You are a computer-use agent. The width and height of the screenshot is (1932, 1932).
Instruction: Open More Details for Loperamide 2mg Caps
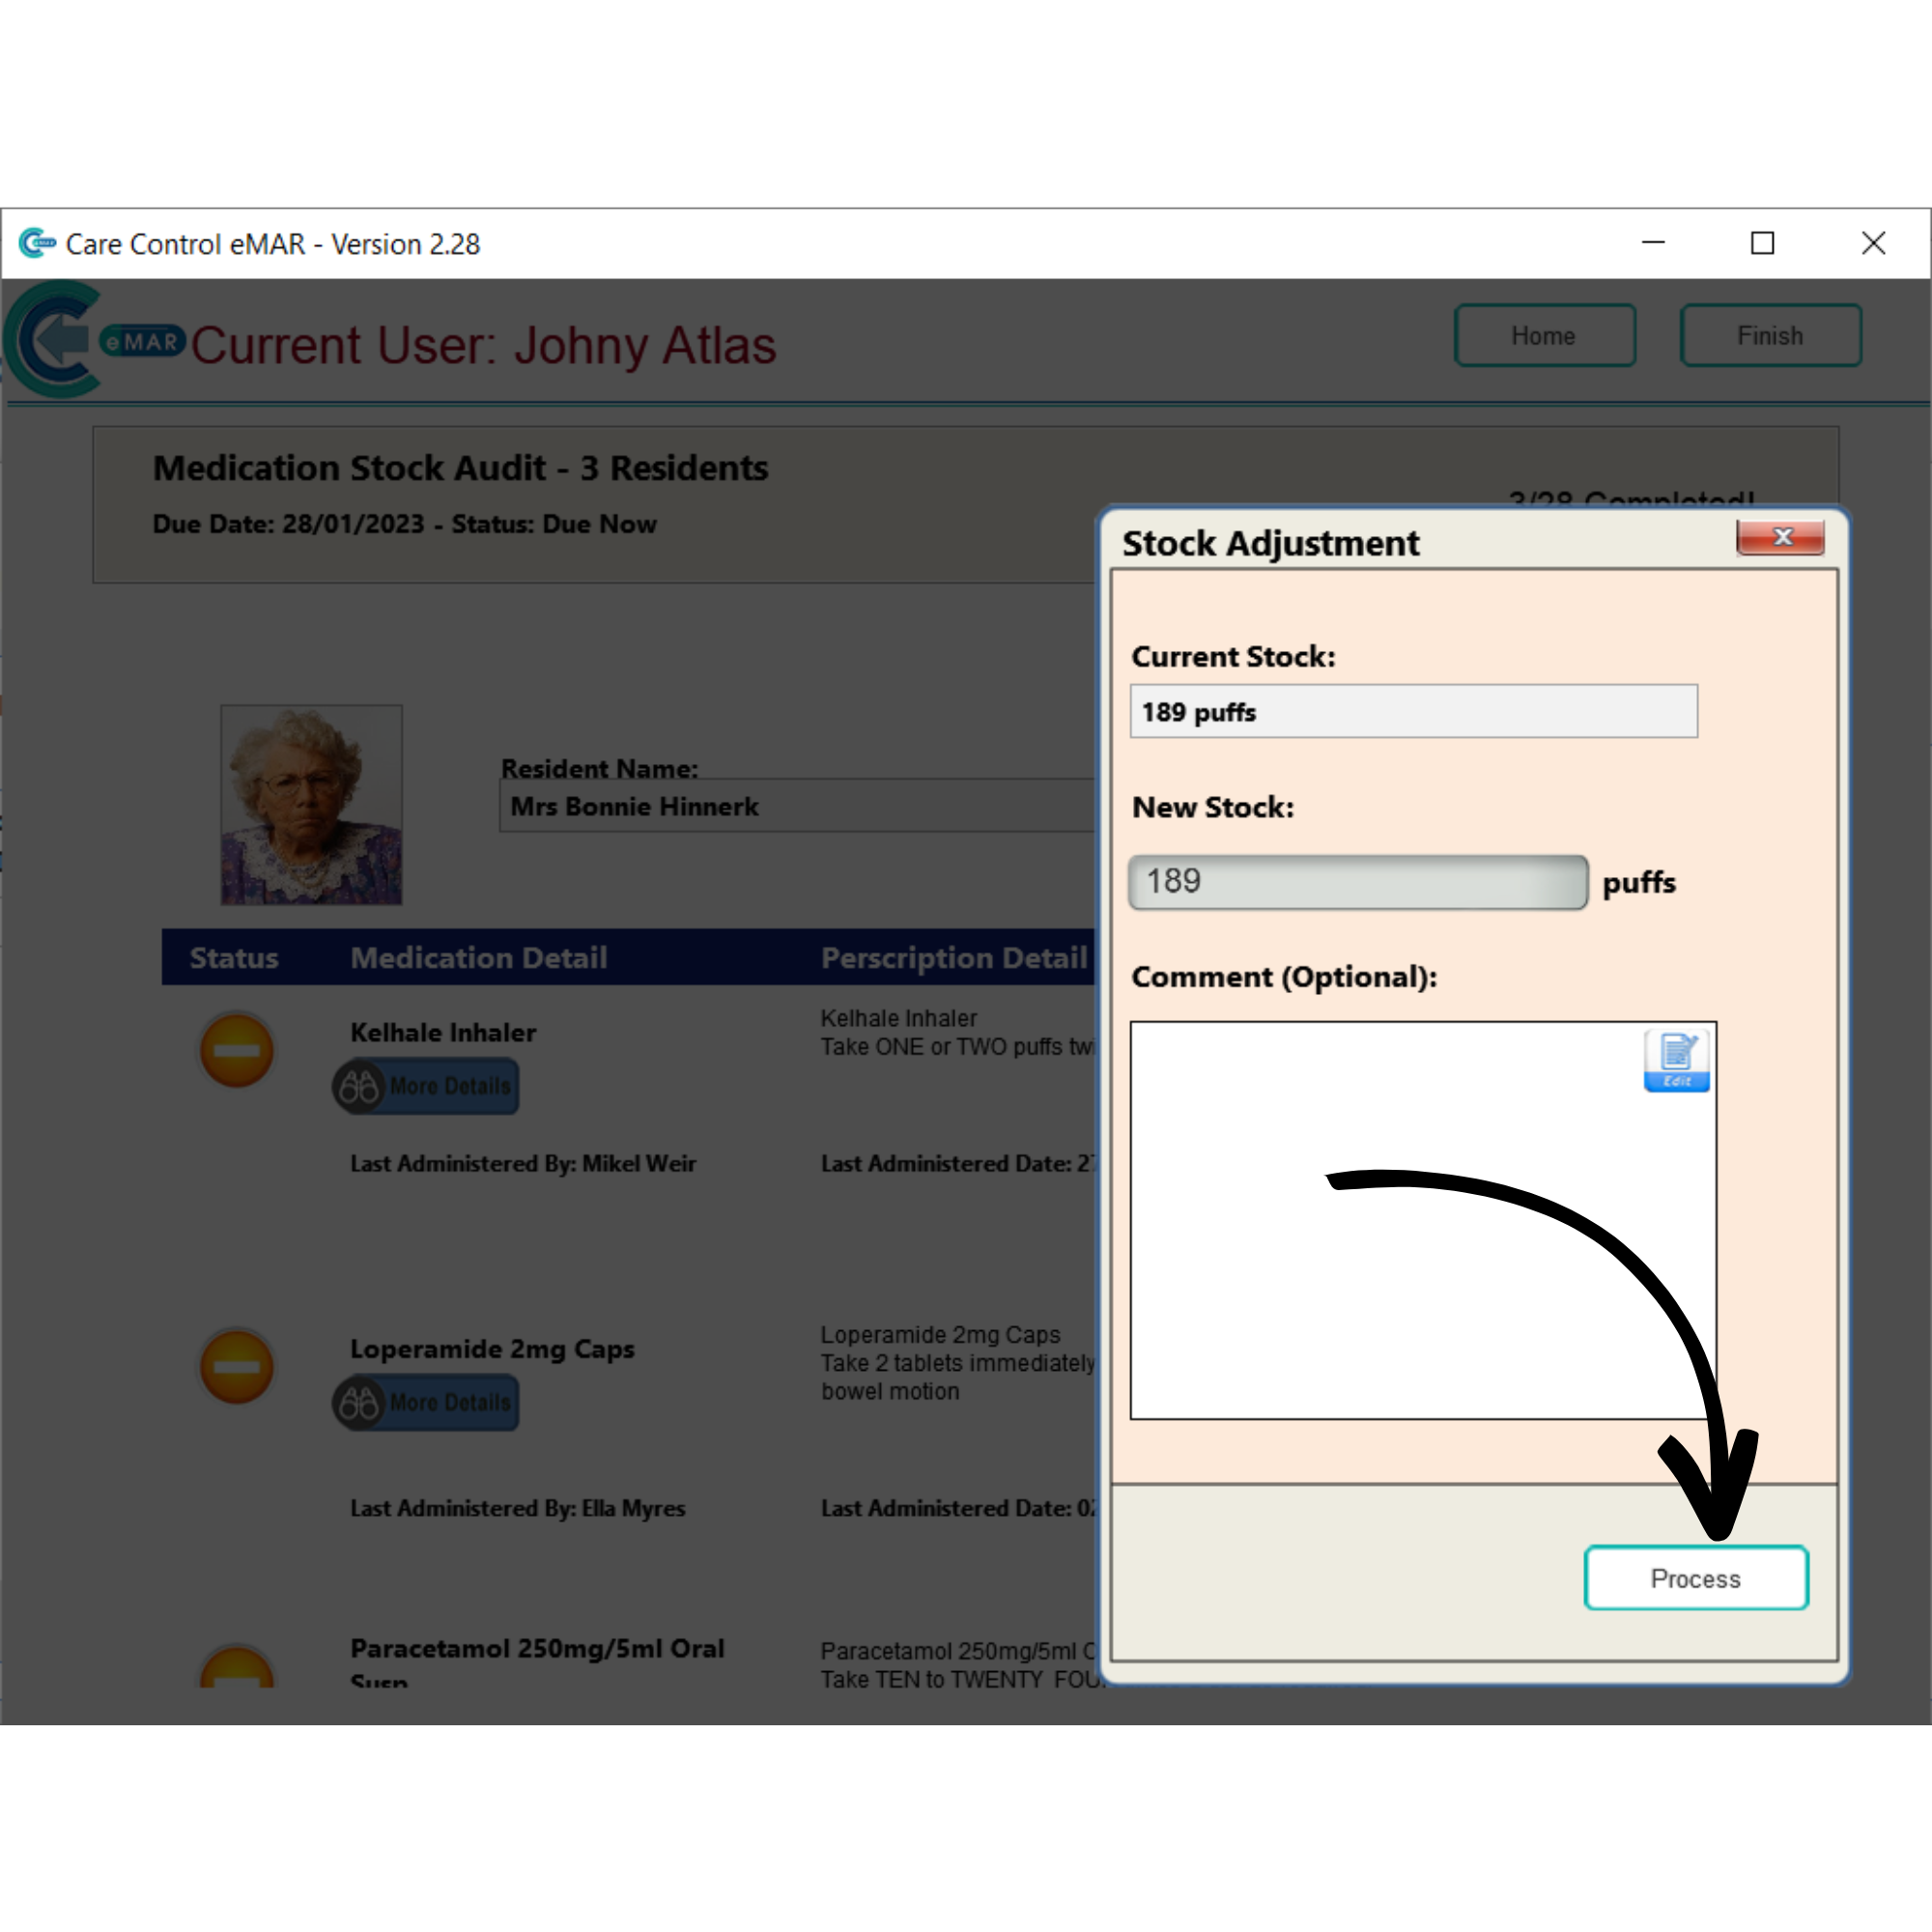click(426, 1402)
